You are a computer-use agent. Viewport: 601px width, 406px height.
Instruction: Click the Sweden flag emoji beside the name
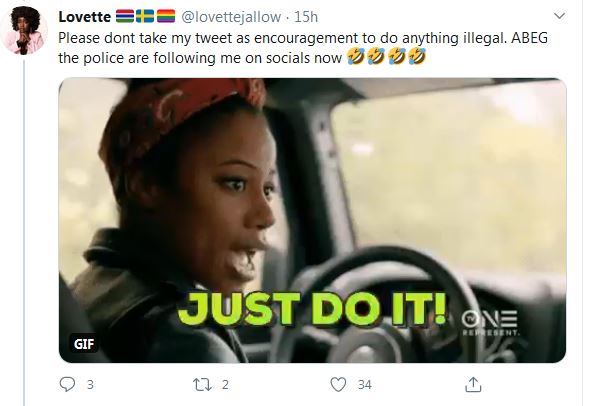[144, 17]
